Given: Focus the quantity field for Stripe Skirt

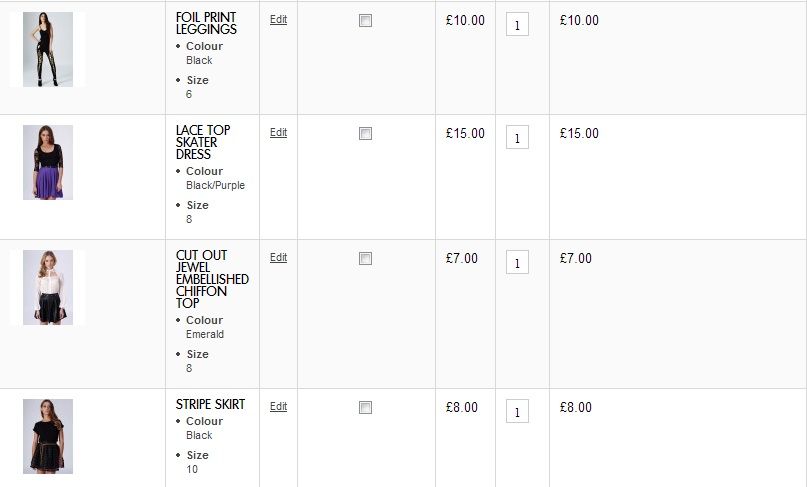Looking at the screenshot, I should [517, 413].
